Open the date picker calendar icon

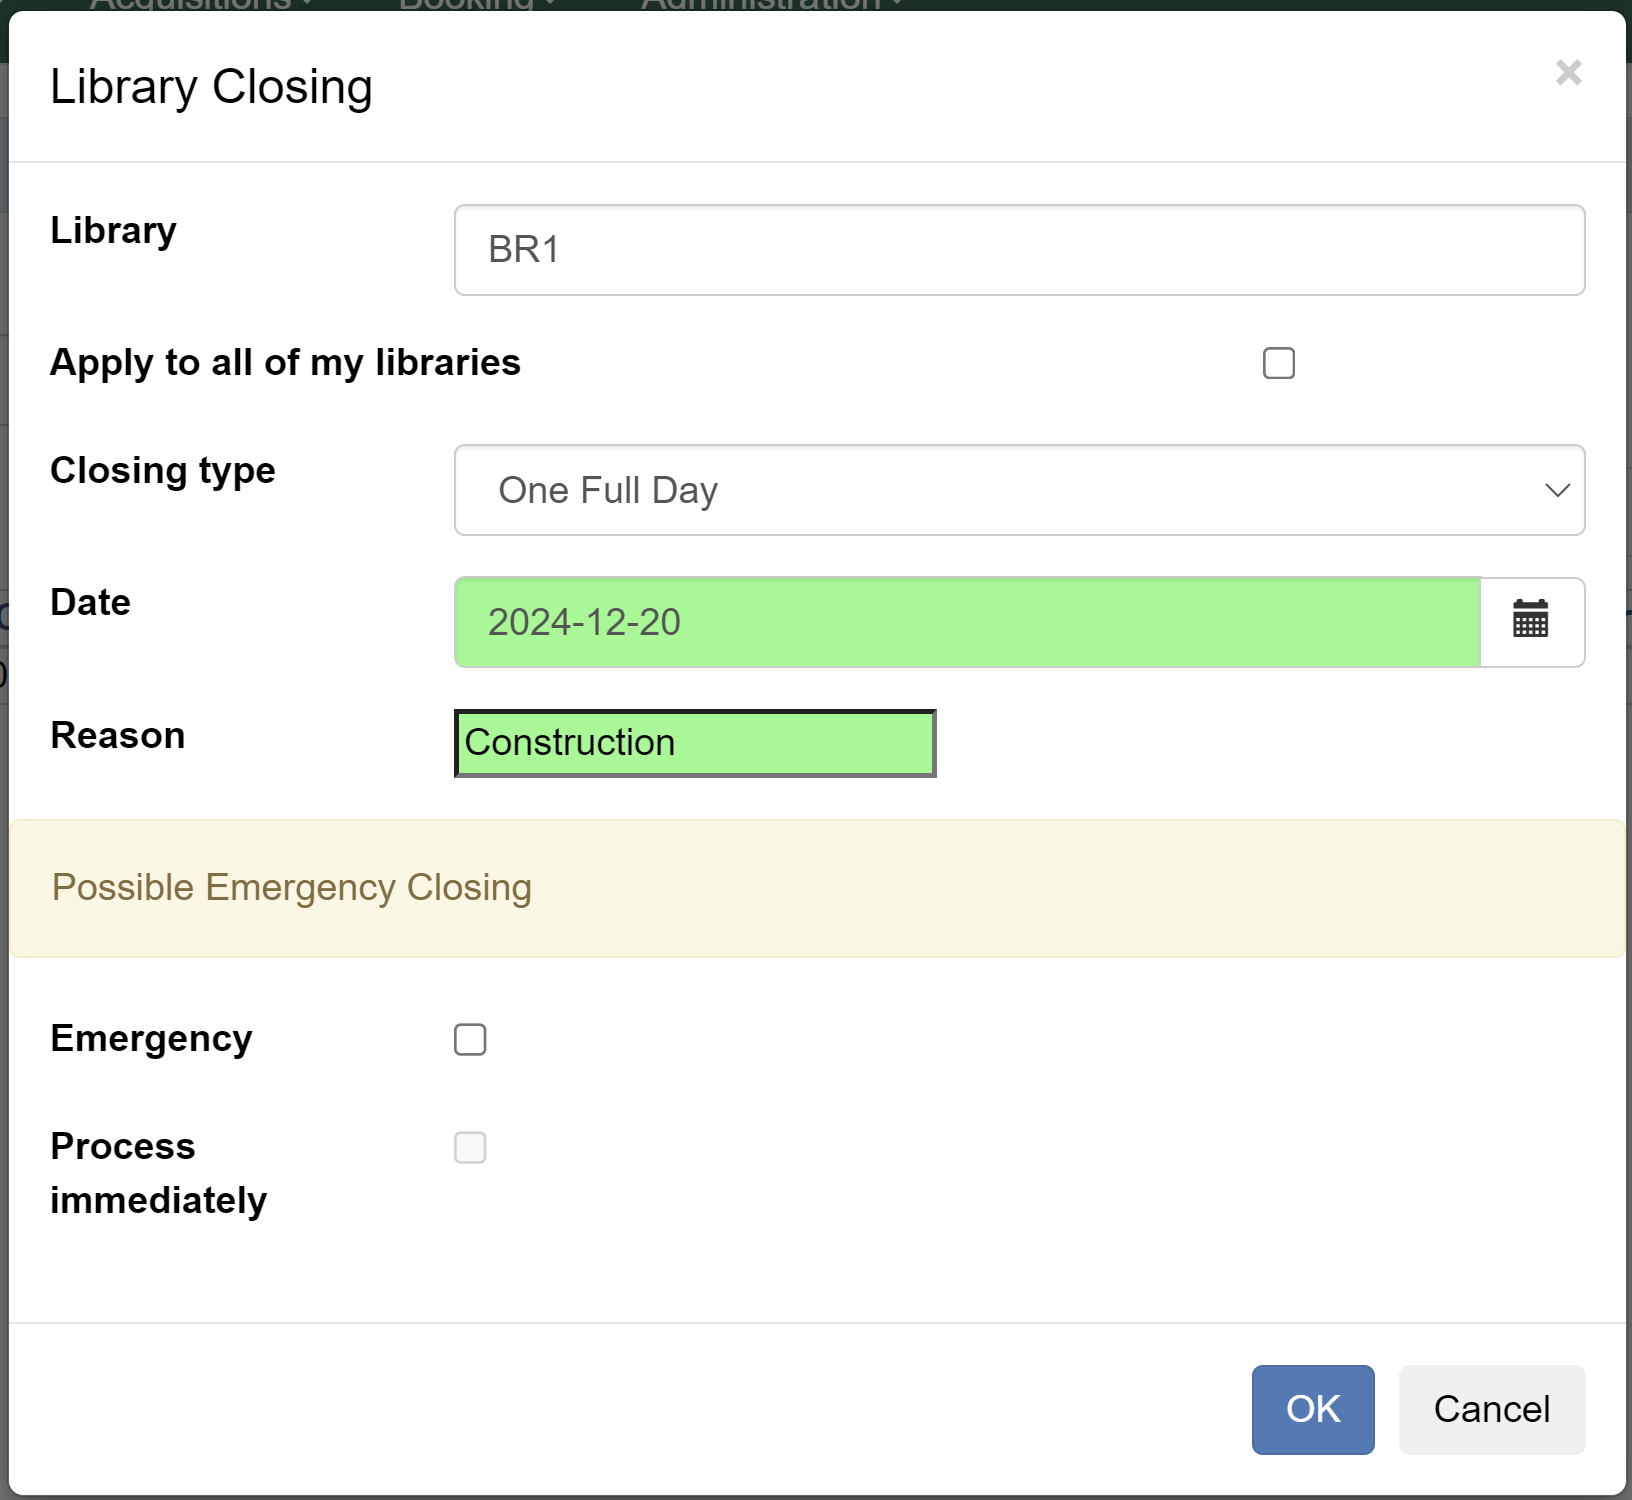pyautogui.click(x=1531, y=622)
